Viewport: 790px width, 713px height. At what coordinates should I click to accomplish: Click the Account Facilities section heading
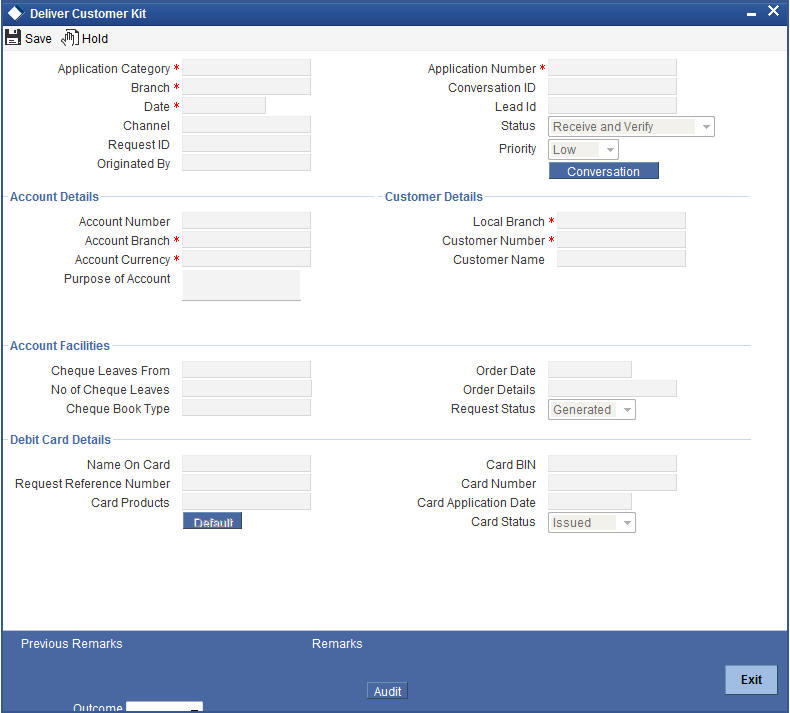click(60, 346)
